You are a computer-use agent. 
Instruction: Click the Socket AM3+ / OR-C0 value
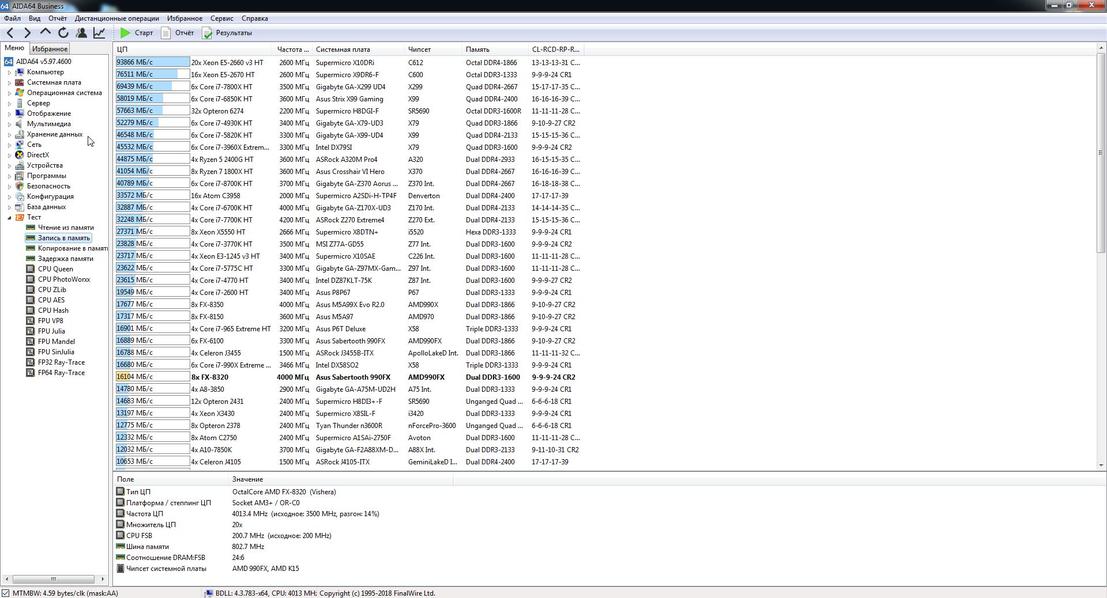[266, 503]
